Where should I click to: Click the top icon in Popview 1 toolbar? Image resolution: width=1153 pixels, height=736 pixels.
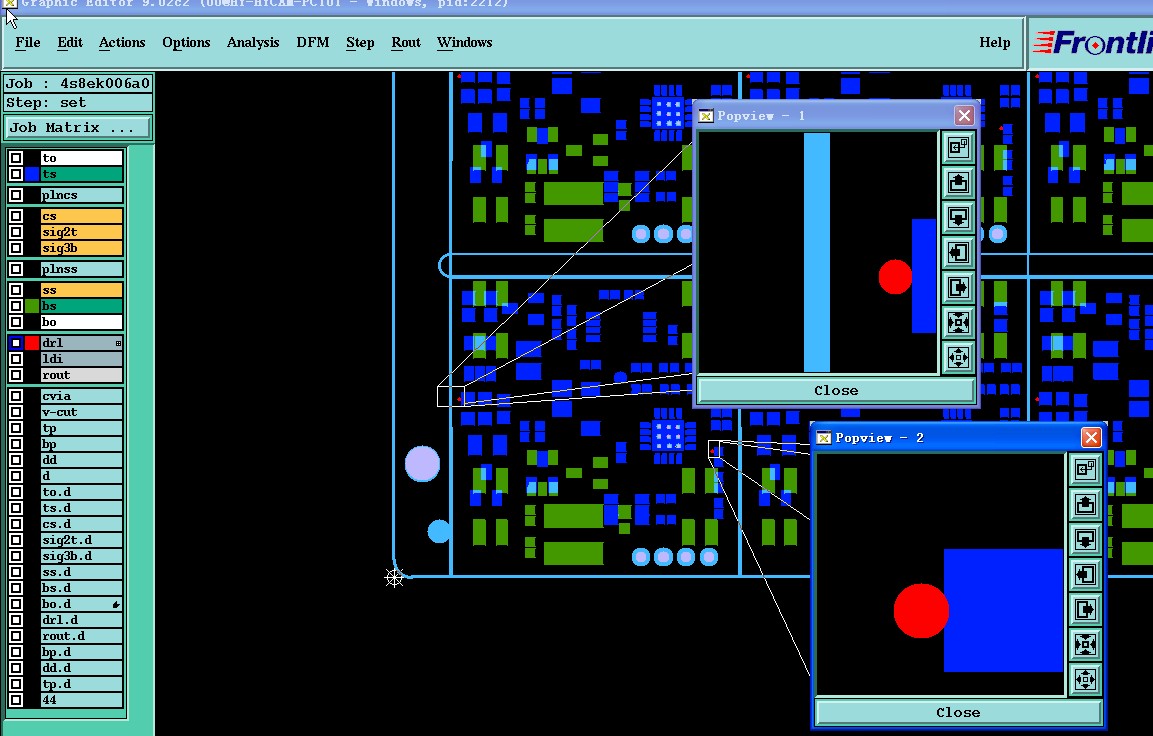click(958, 147)
